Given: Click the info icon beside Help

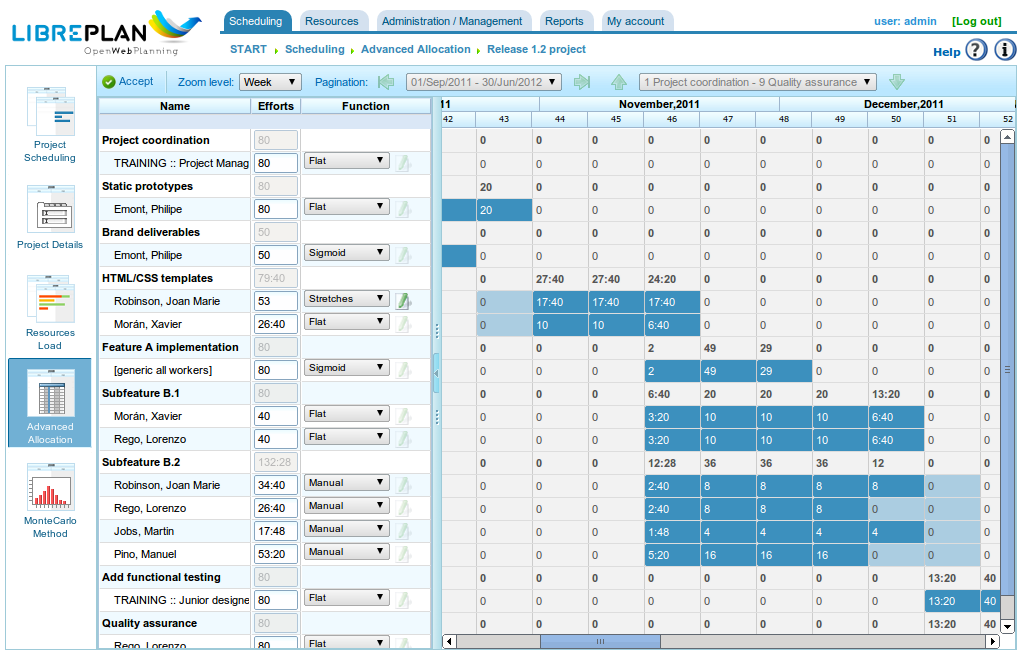Looking at the screenshot, I should coord(1004,50).
